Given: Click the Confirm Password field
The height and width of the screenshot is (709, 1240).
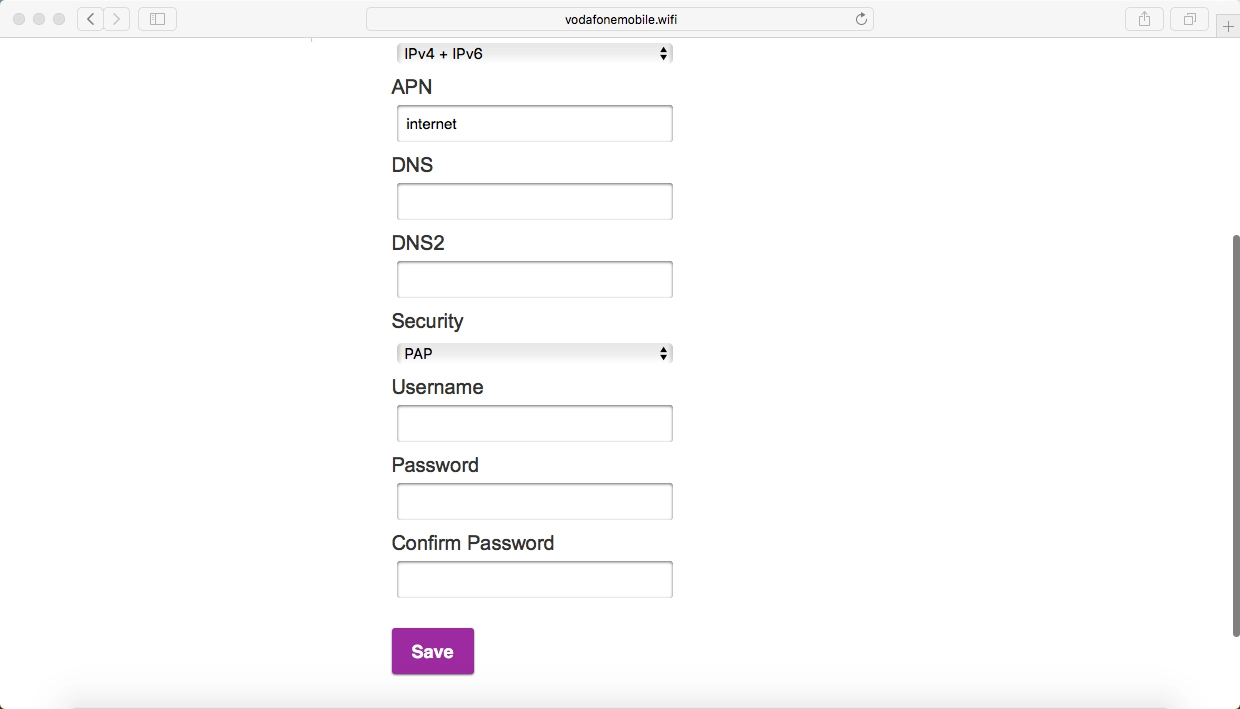Looking at the screenshot, I should pyautogui.click(x=534, y=580).
